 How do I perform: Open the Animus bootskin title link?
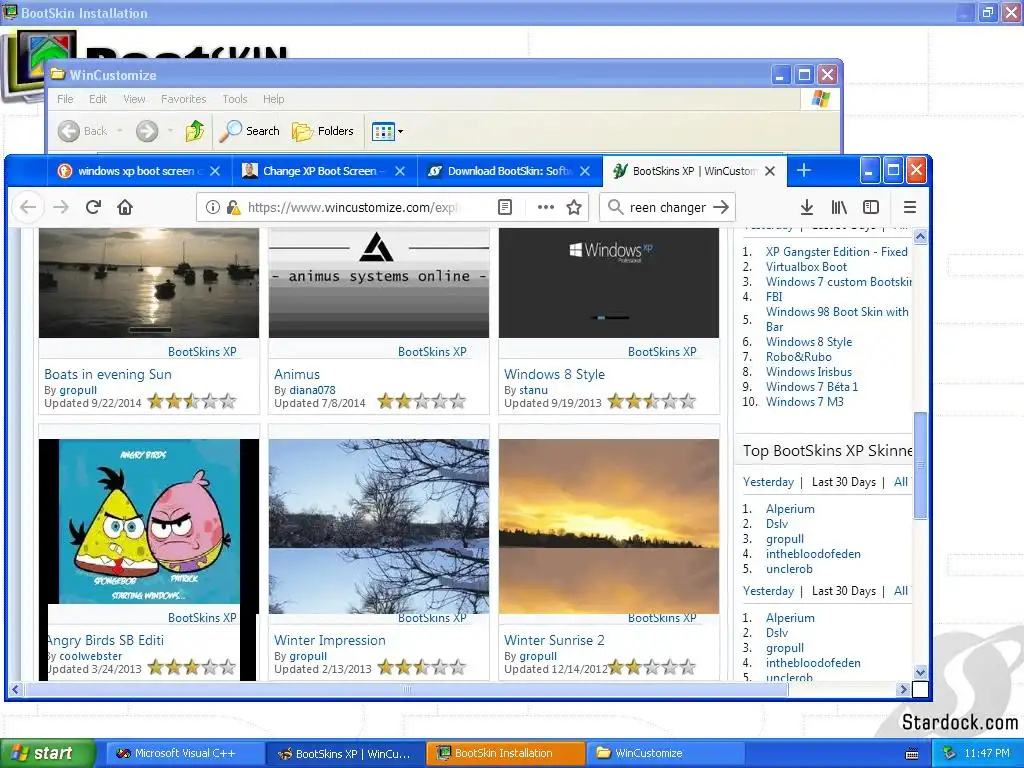297,374
